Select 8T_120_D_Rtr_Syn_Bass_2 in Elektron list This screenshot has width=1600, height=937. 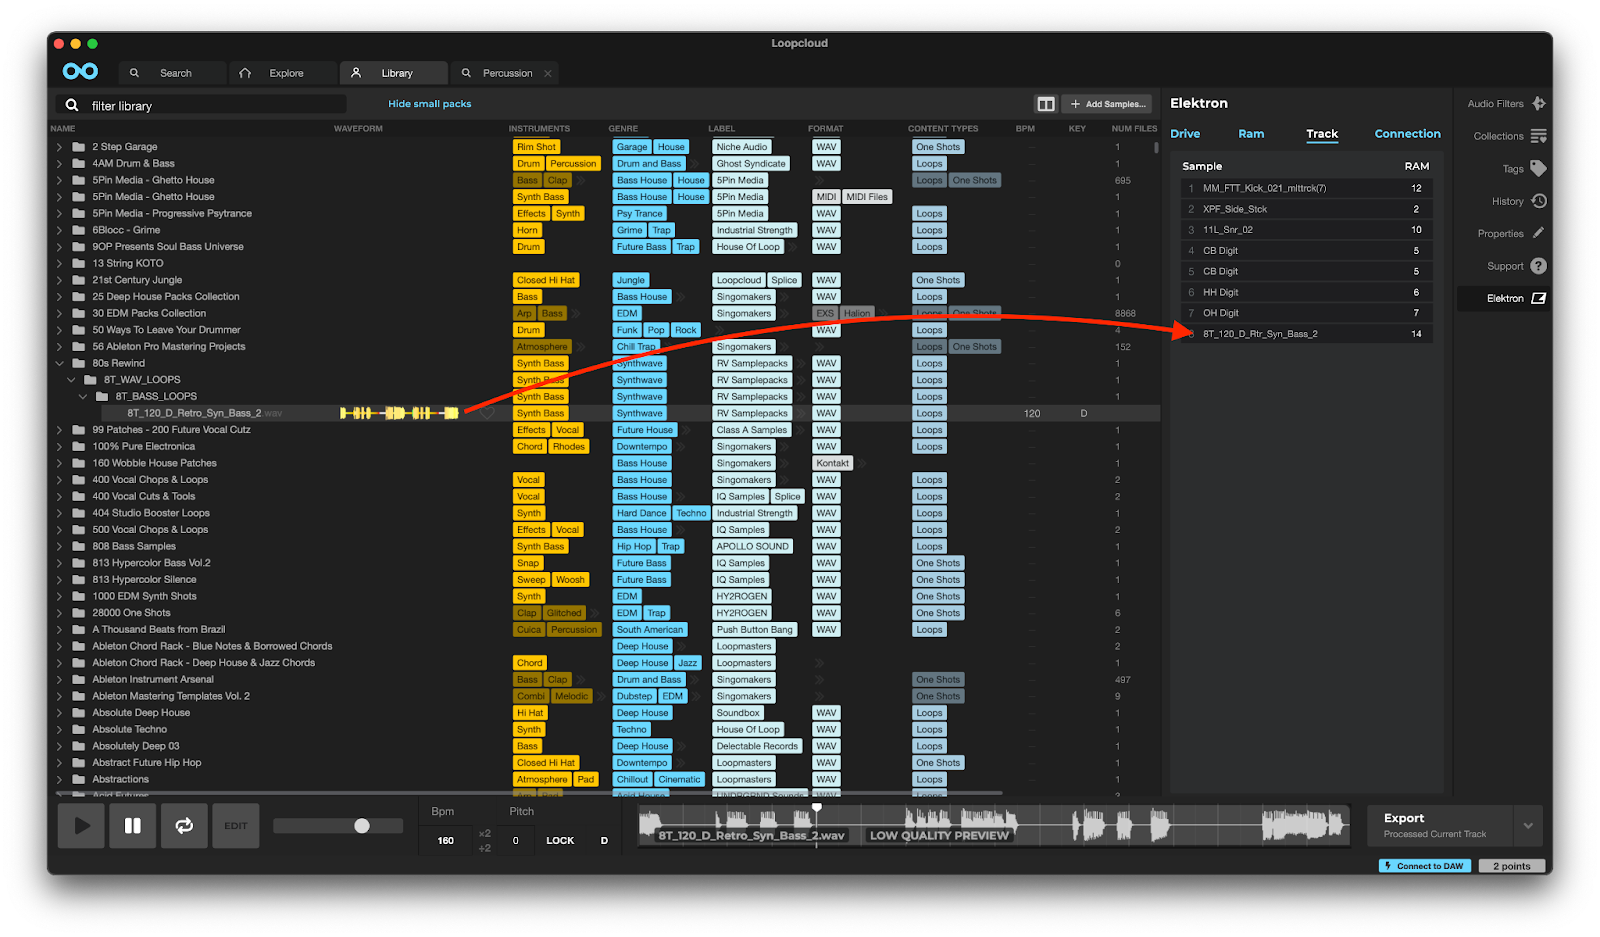(x=1306, y=334)
